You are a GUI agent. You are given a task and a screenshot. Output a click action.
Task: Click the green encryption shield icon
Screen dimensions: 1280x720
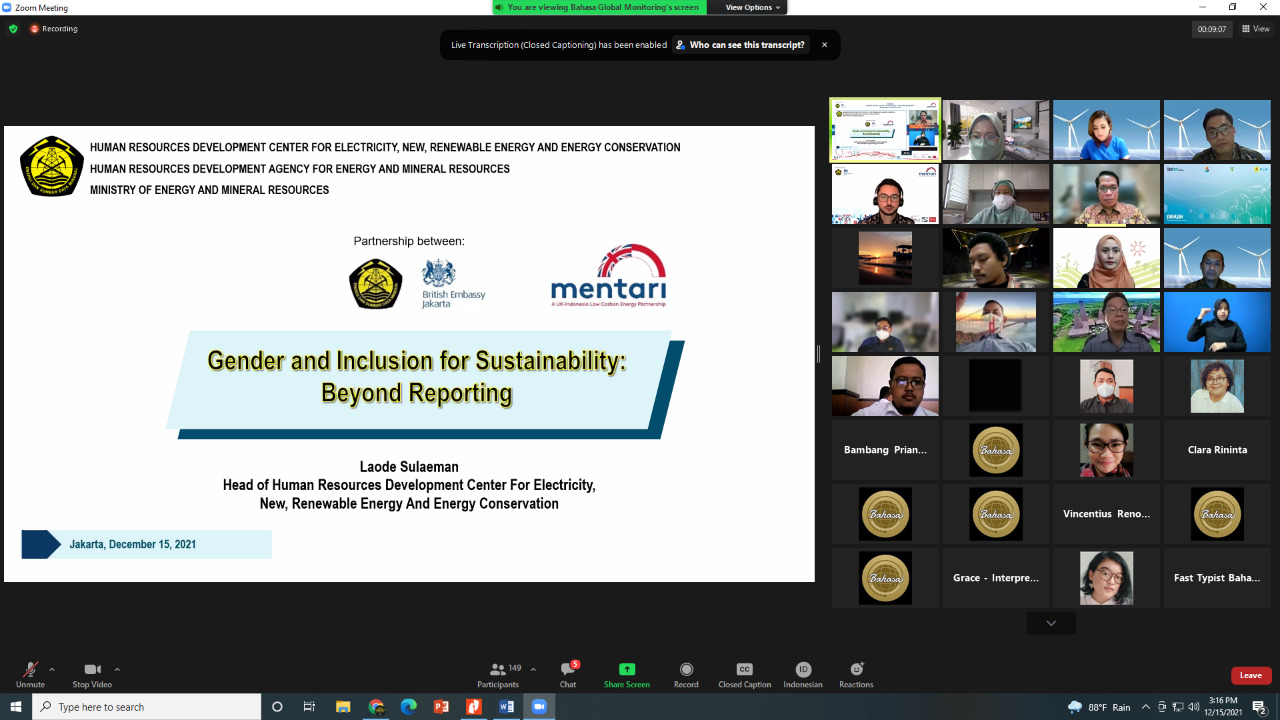(x=13, y=29)
